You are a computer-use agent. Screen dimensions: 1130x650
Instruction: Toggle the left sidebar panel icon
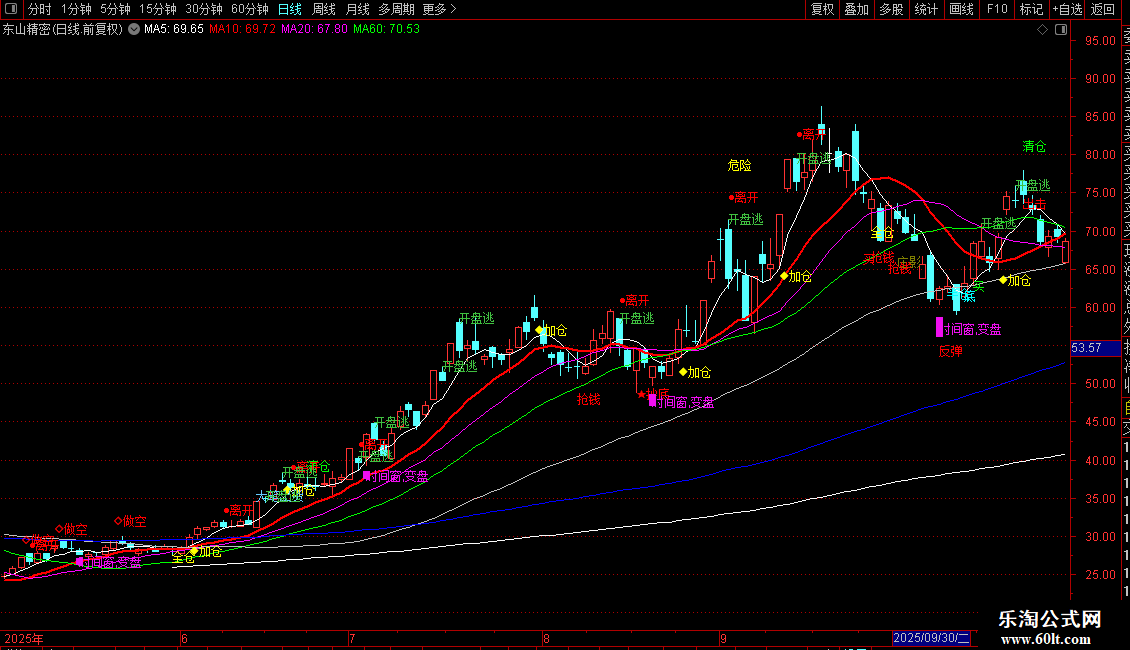point(11,9)
